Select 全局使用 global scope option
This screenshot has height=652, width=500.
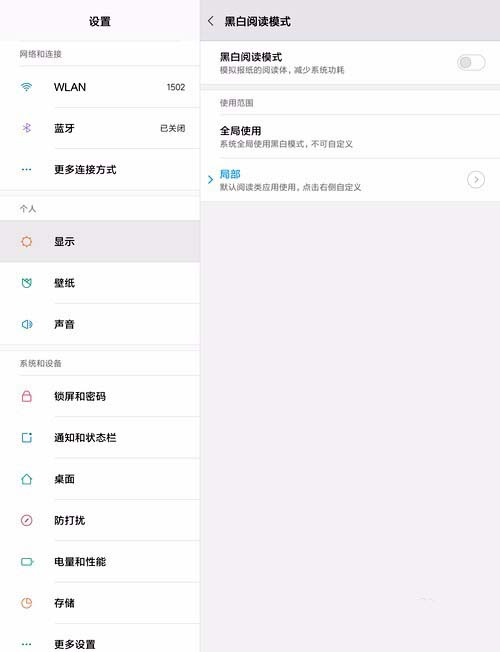click(x=350, y=137)
